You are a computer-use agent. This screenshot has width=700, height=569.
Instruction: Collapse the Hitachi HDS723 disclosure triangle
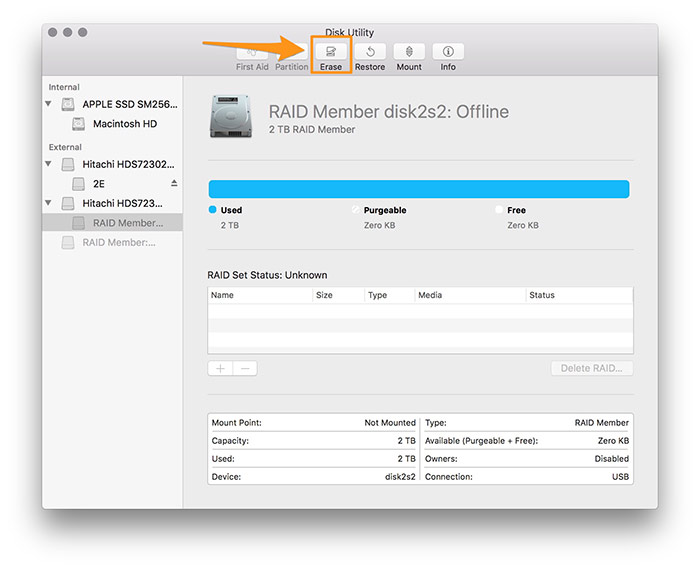pyautogui.click(x=48, y=203)
